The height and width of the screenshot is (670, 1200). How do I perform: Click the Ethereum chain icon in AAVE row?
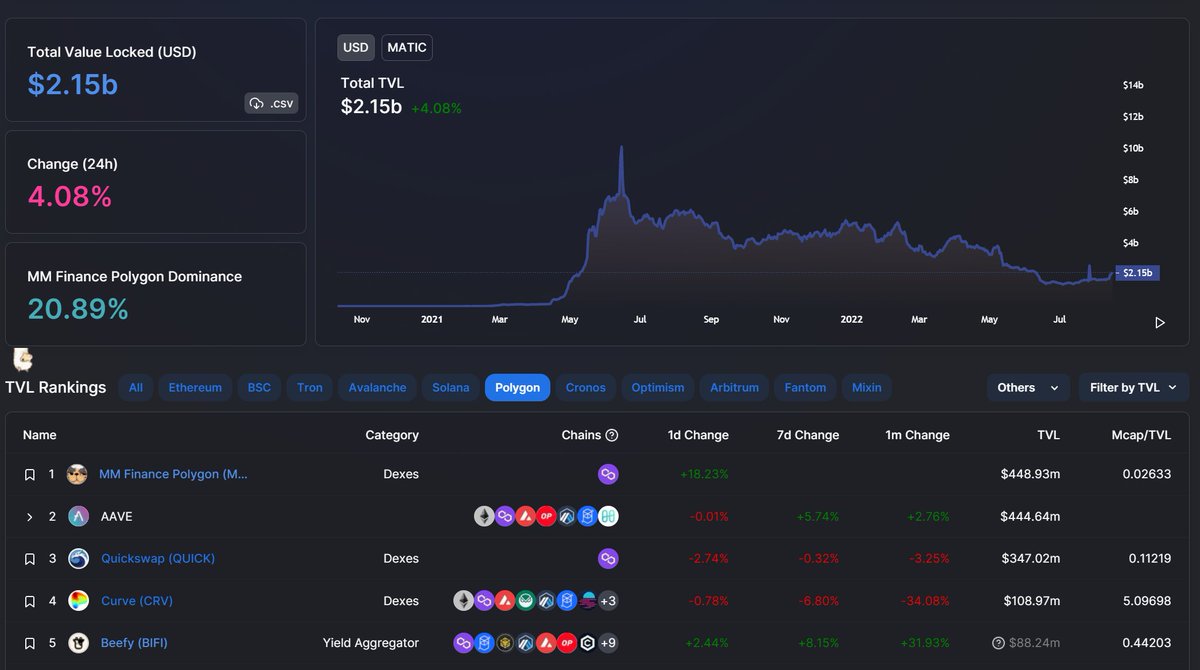pos(484,517)
